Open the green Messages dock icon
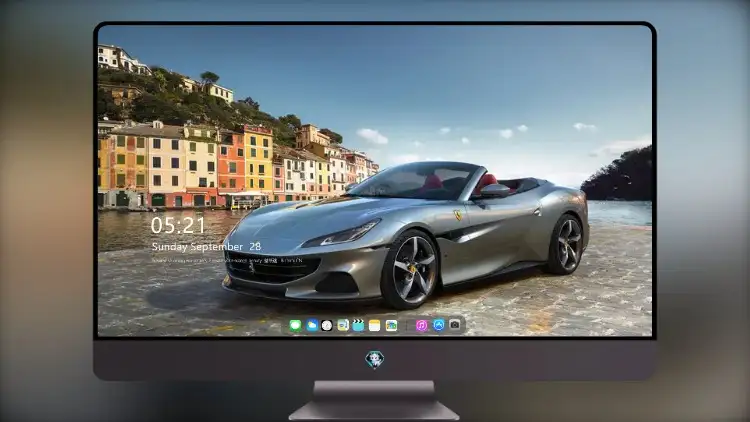The image size is (750, 422). click(x=296, y=326)
